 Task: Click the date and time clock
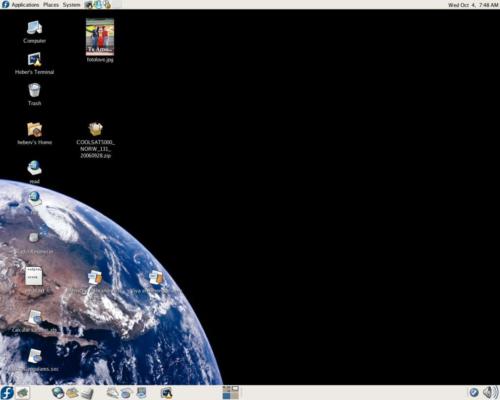click(473, 5)
